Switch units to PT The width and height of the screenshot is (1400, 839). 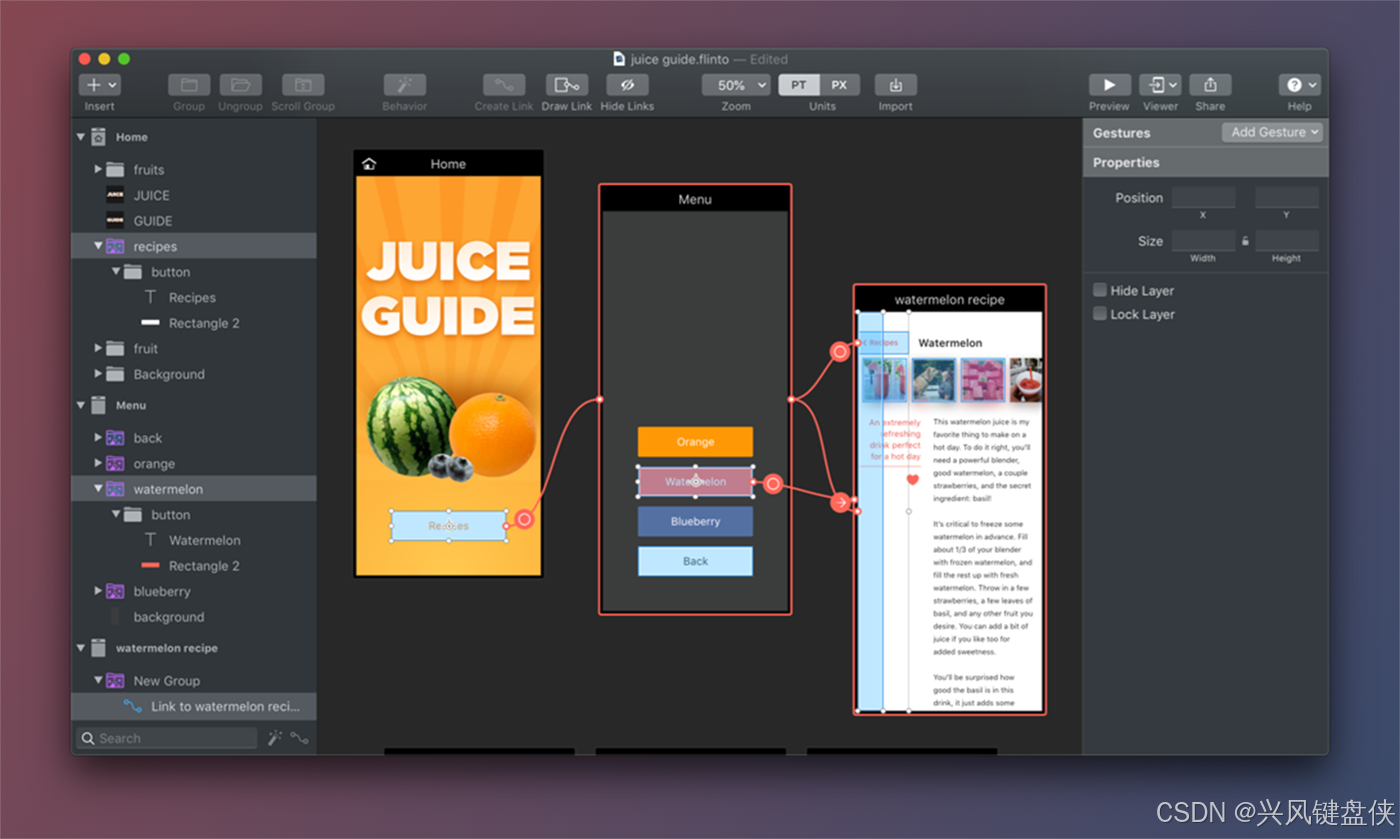(799, 85)
